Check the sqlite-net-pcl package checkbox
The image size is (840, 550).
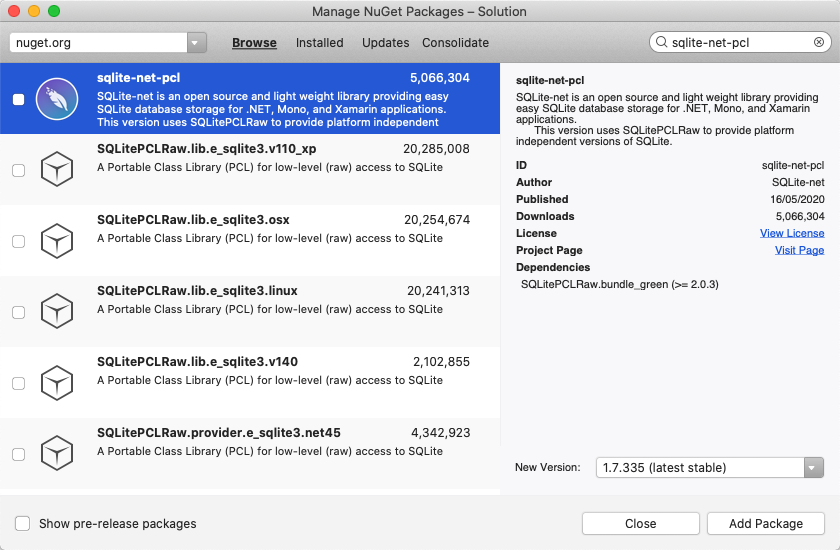click(x=19, y=99)
